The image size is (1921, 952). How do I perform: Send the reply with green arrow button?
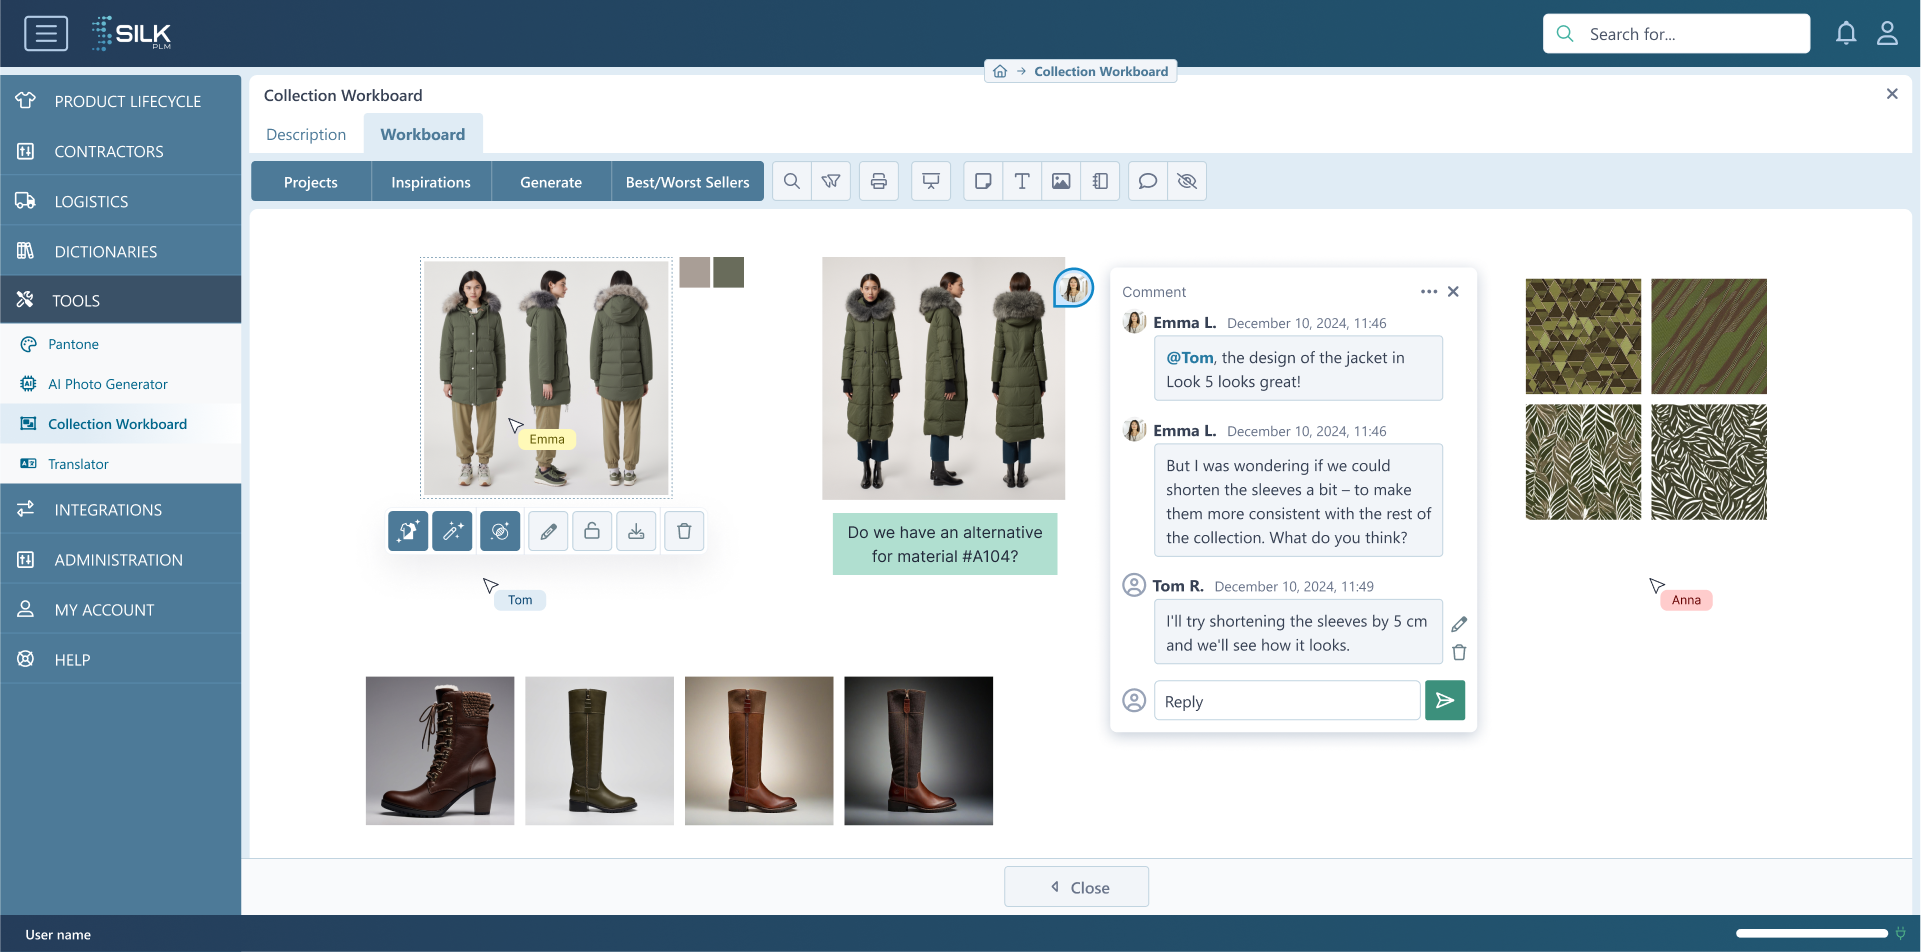tap(1445, 701)
